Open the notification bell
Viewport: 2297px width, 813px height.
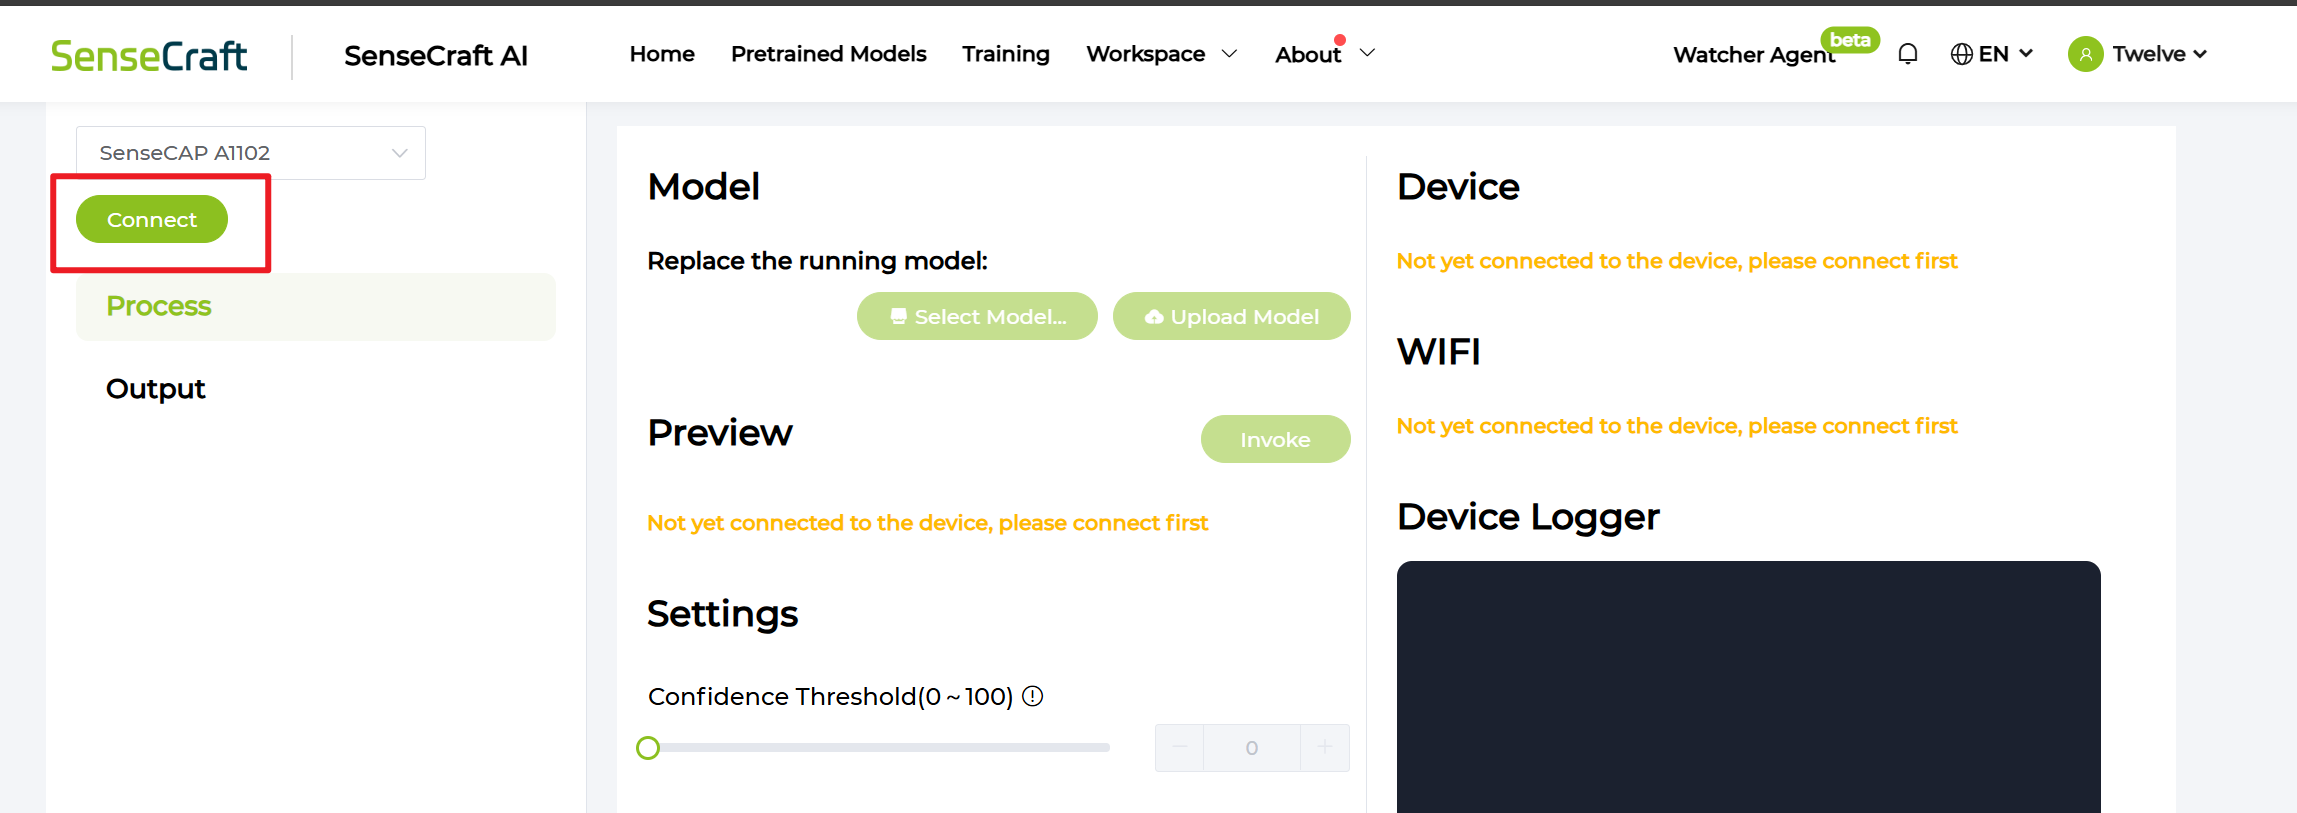1907,54
